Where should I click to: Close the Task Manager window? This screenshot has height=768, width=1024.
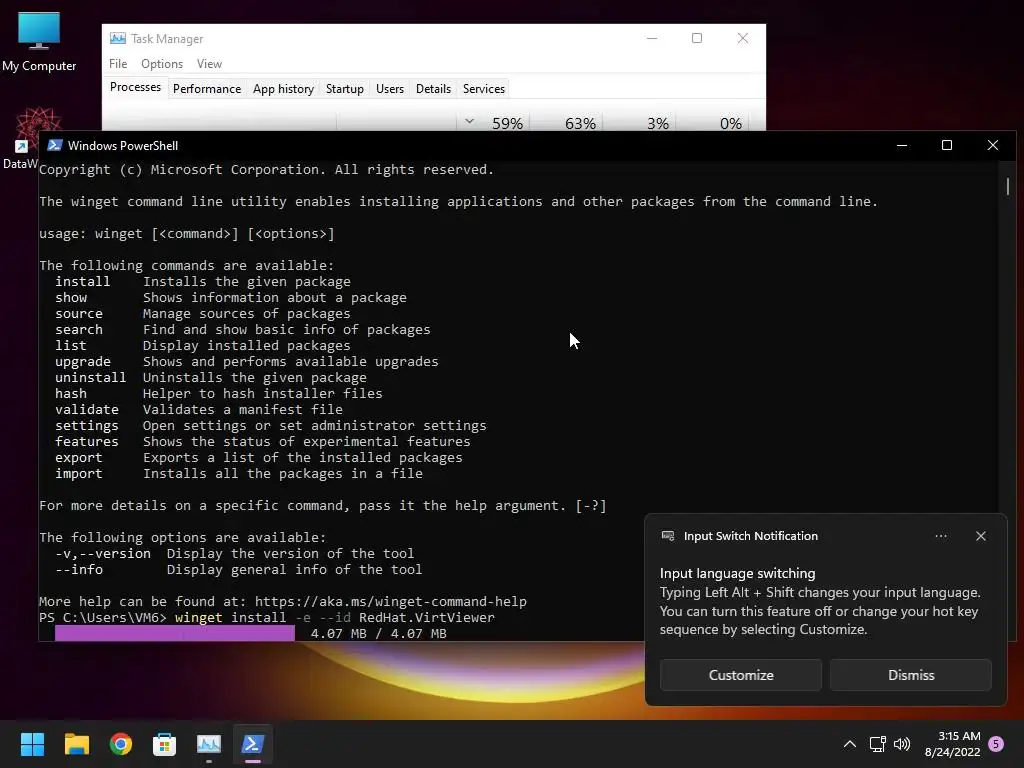coord(743,38)
